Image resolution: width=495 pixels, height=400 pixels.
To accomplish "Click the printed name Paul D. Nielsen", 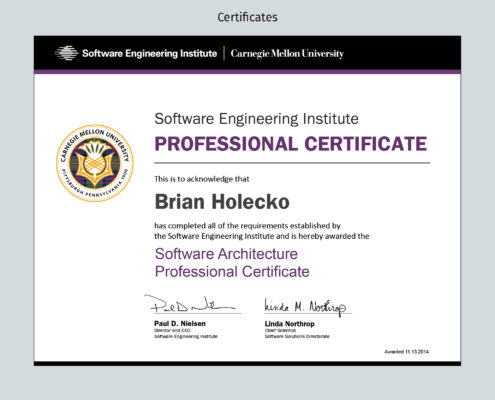I will coord(180,324).
